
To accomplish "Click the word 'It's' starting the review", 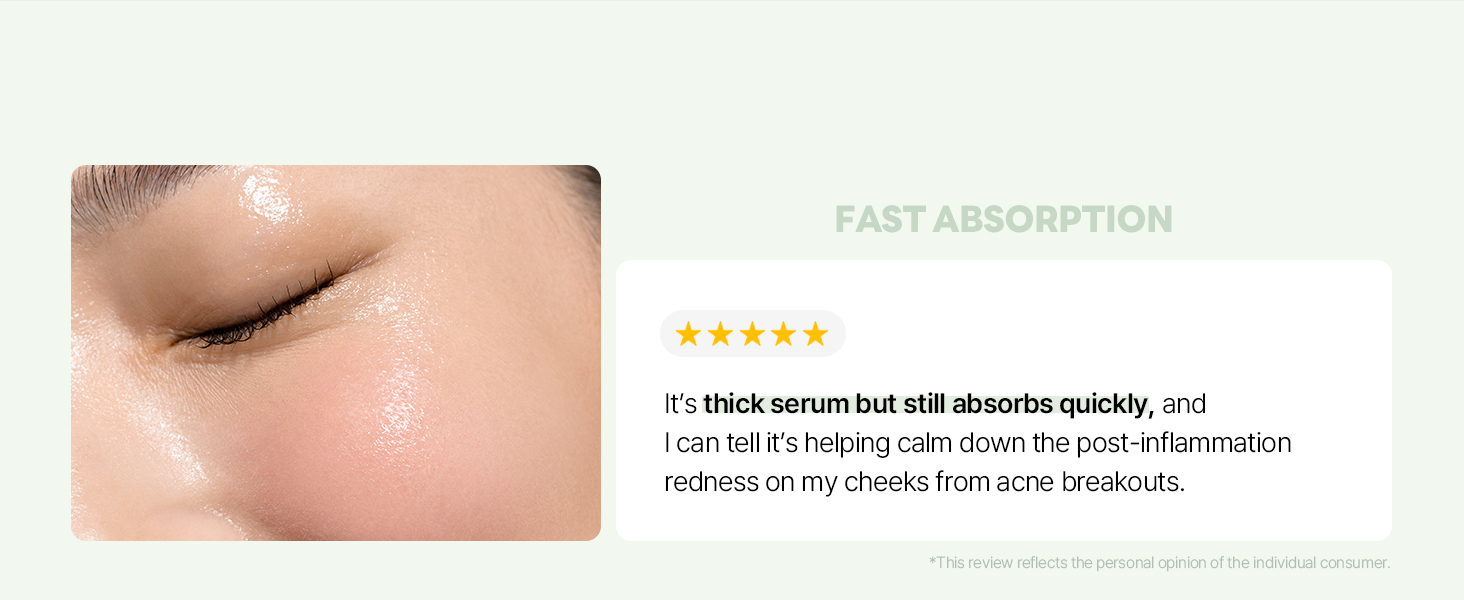I will tap(680, 404).
